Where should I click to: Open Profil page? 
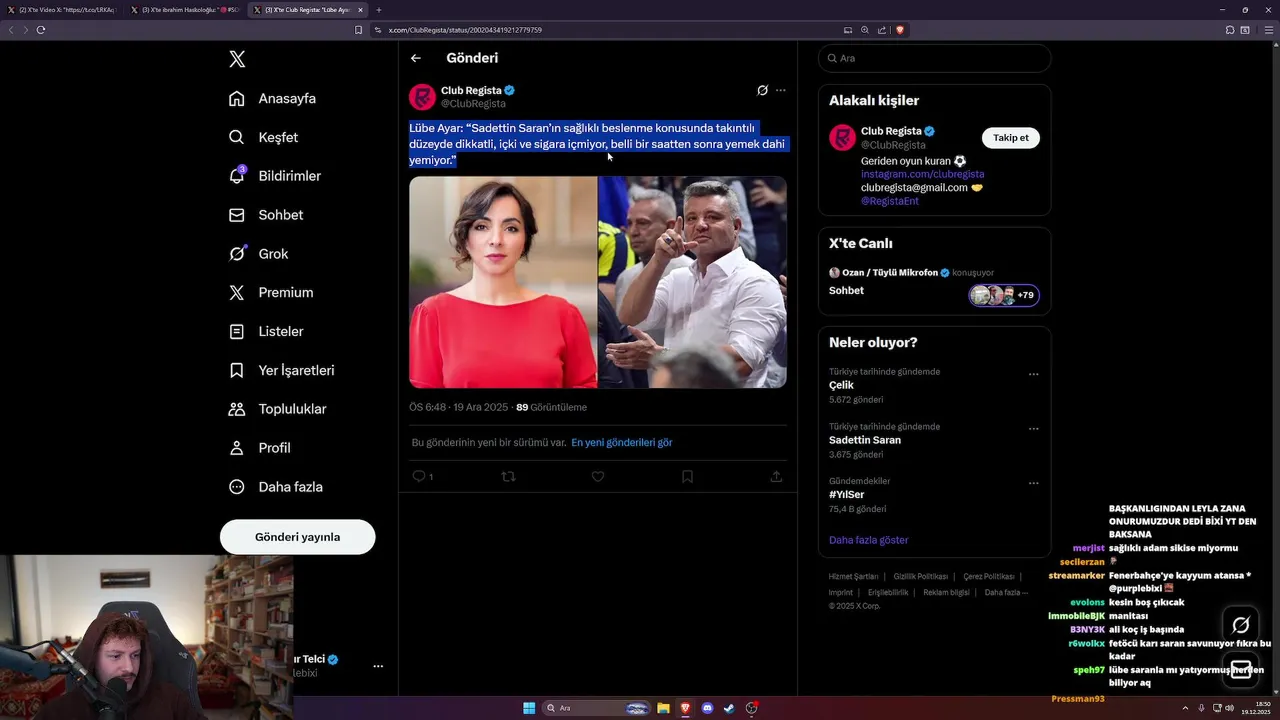259,448
